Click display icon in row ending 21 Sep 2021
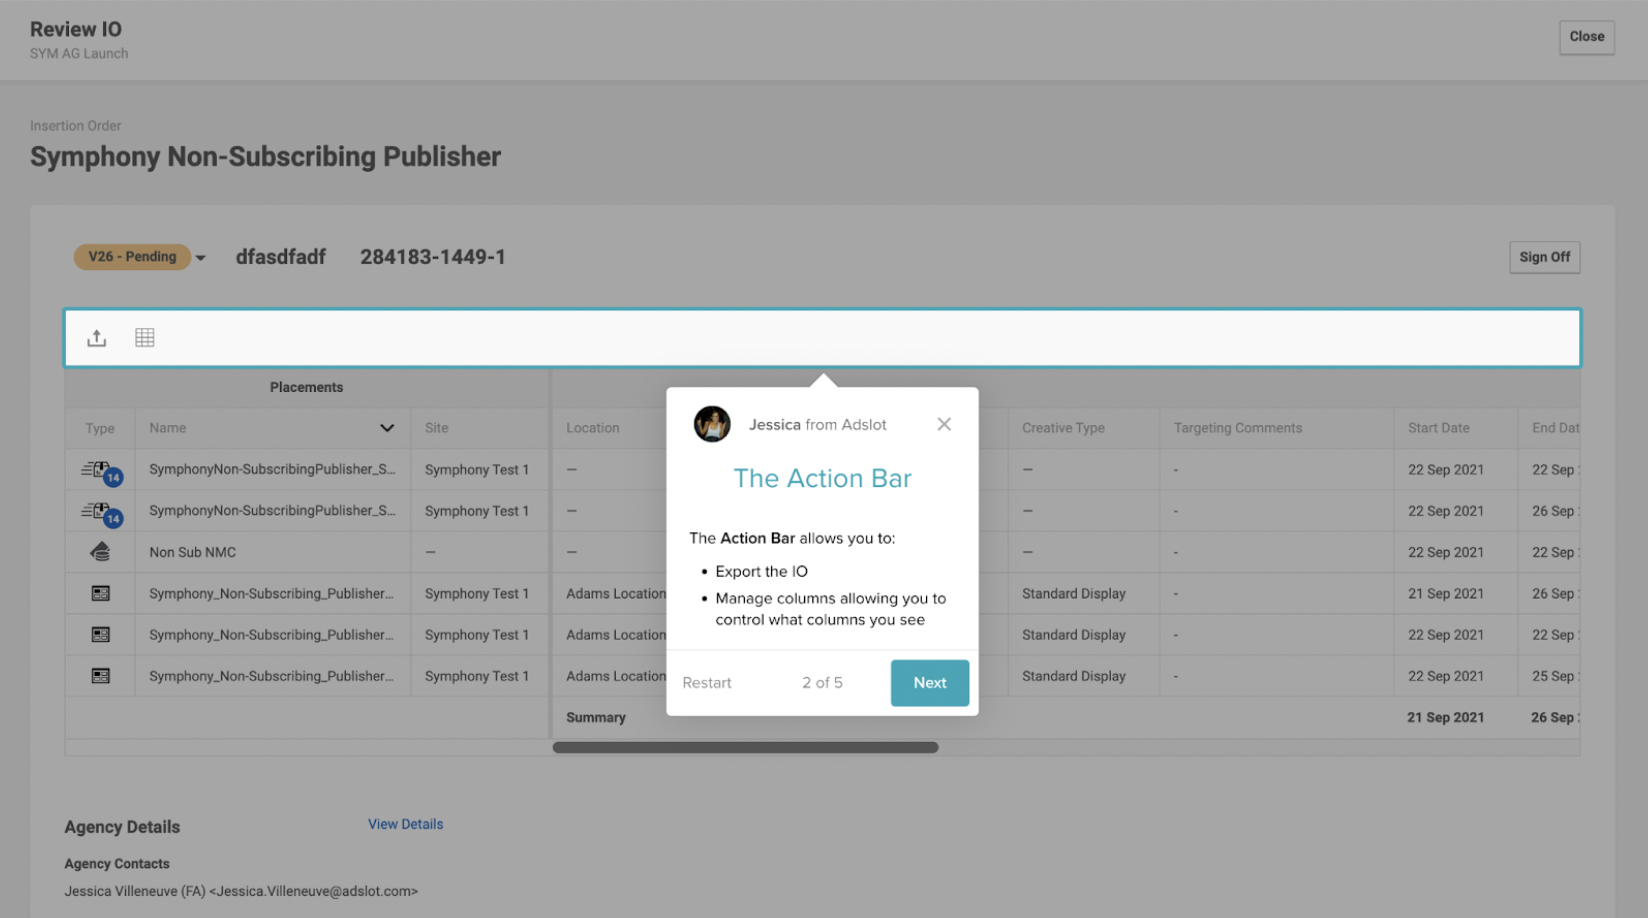The width and height of the screenshot is (1648, 918). [100, 594]
